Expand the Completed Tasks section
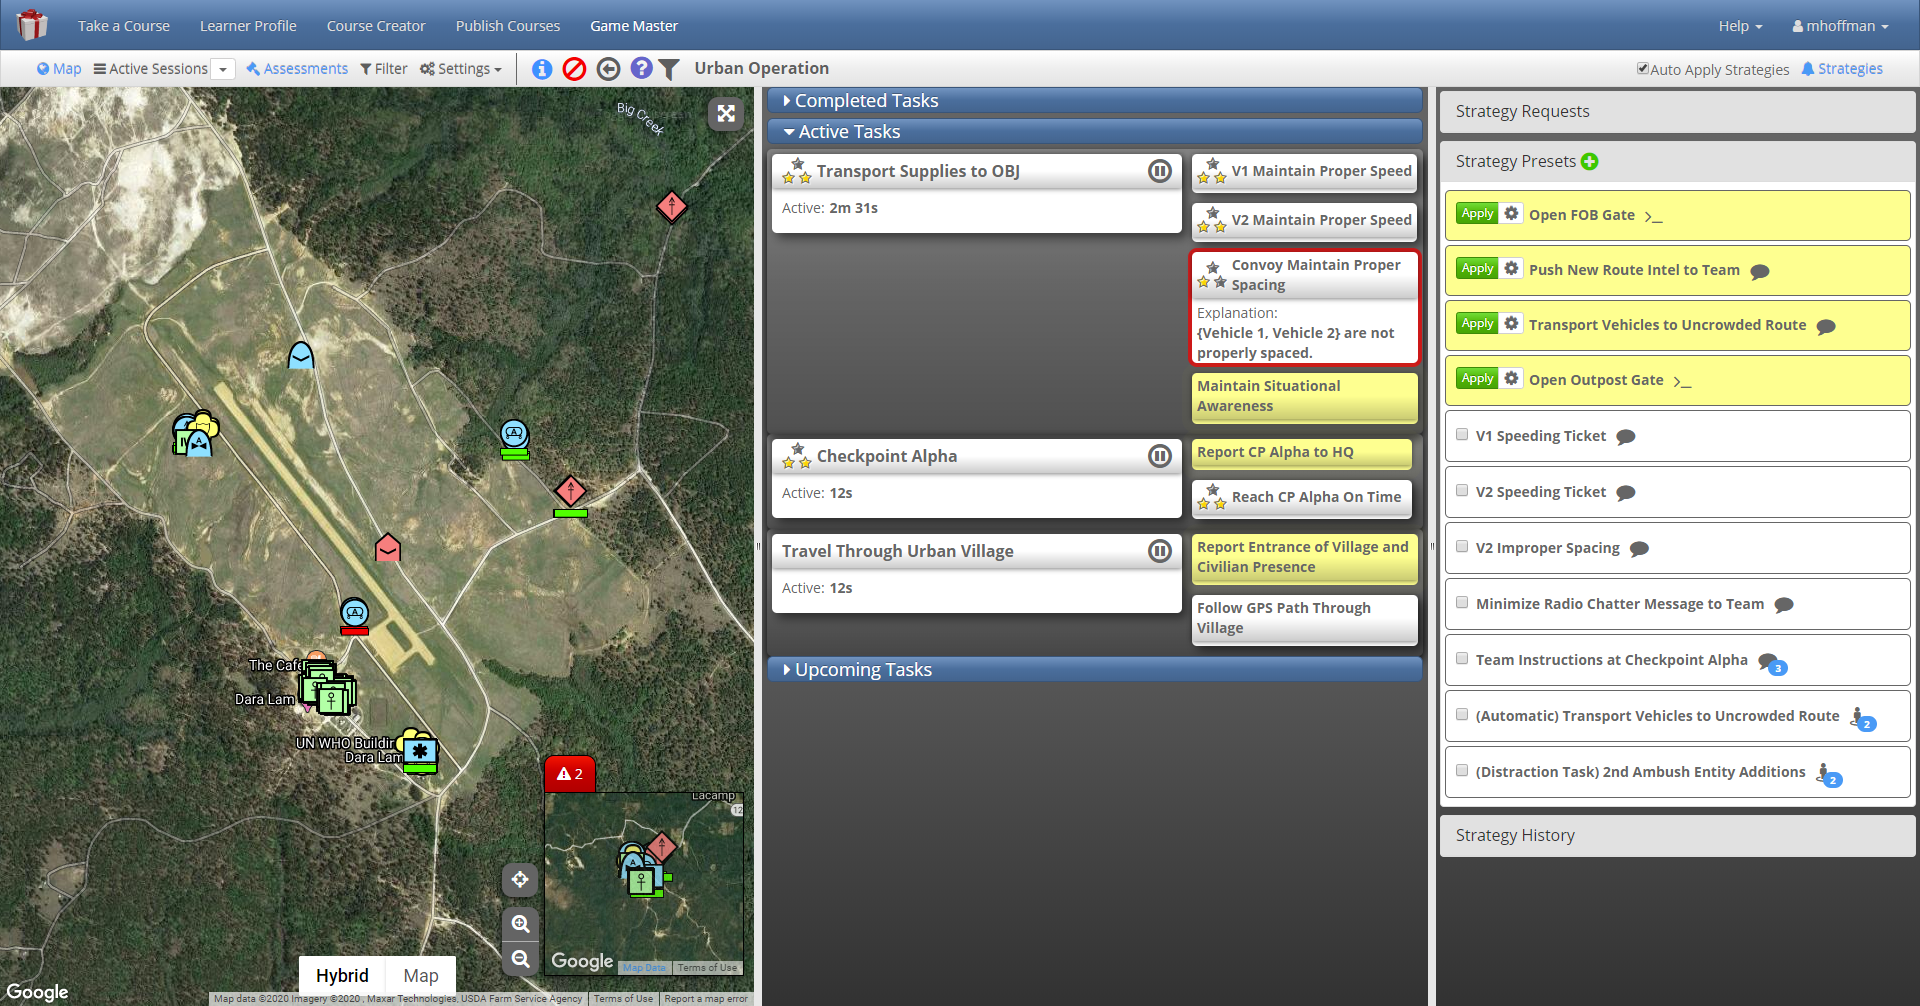The height and width of the screenshot is (1006, 1920). [x=1095, y=101]
